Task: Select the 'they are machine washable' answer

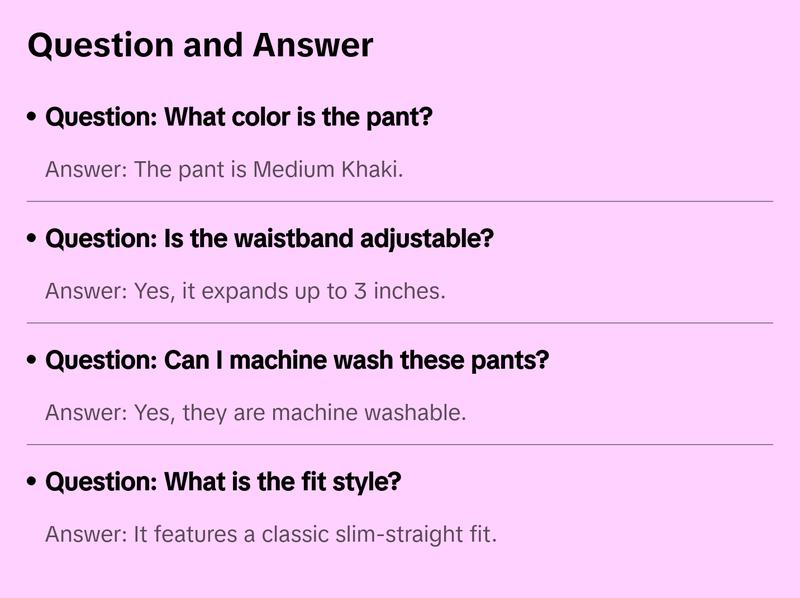Action: [255, 412]
